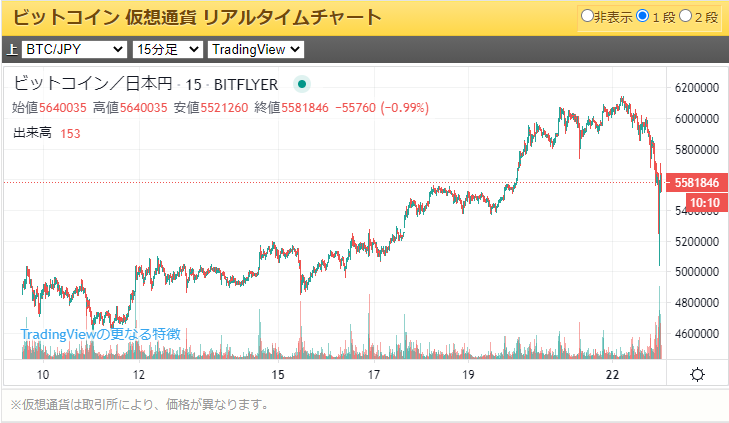Click the green market status dot
Screen dimensions: 729x423
301,85
